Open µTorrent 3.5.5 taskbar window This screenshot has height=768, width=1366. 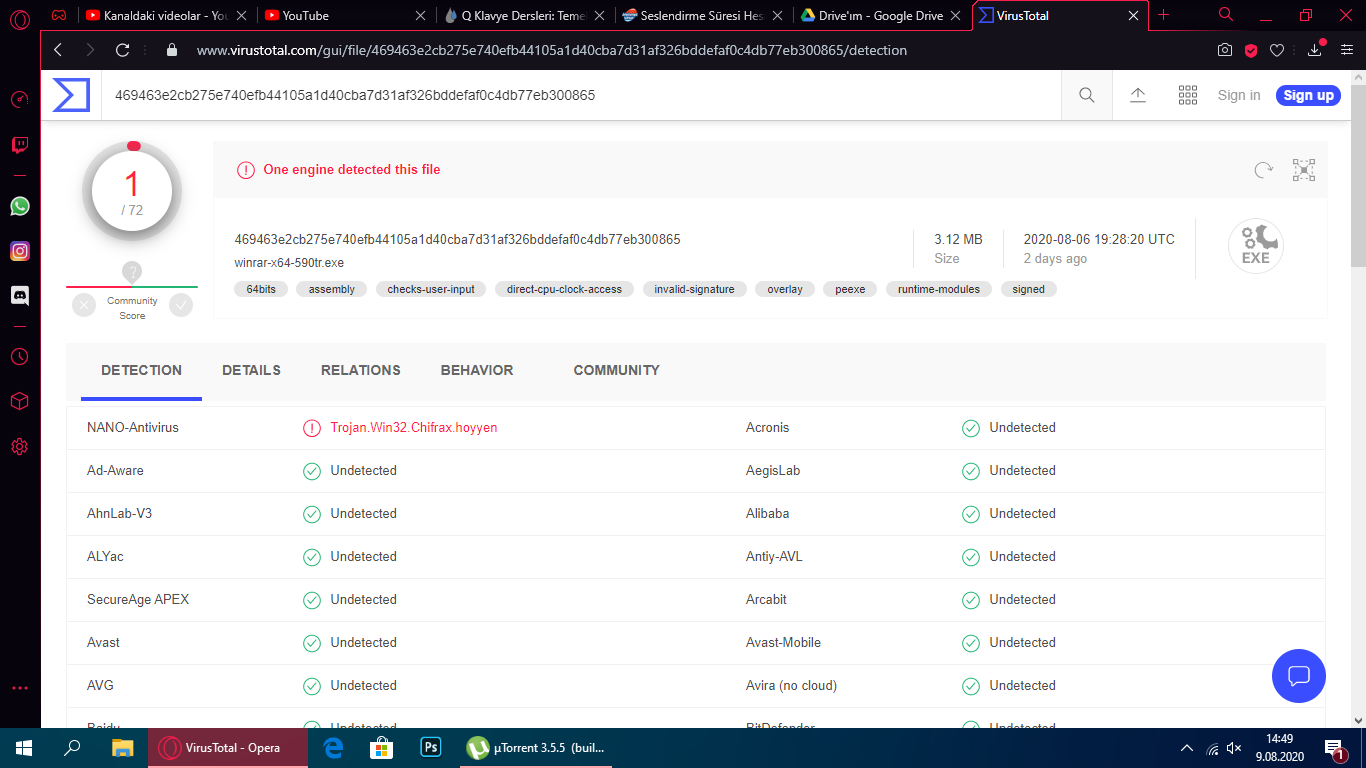(x=536, y=748)
